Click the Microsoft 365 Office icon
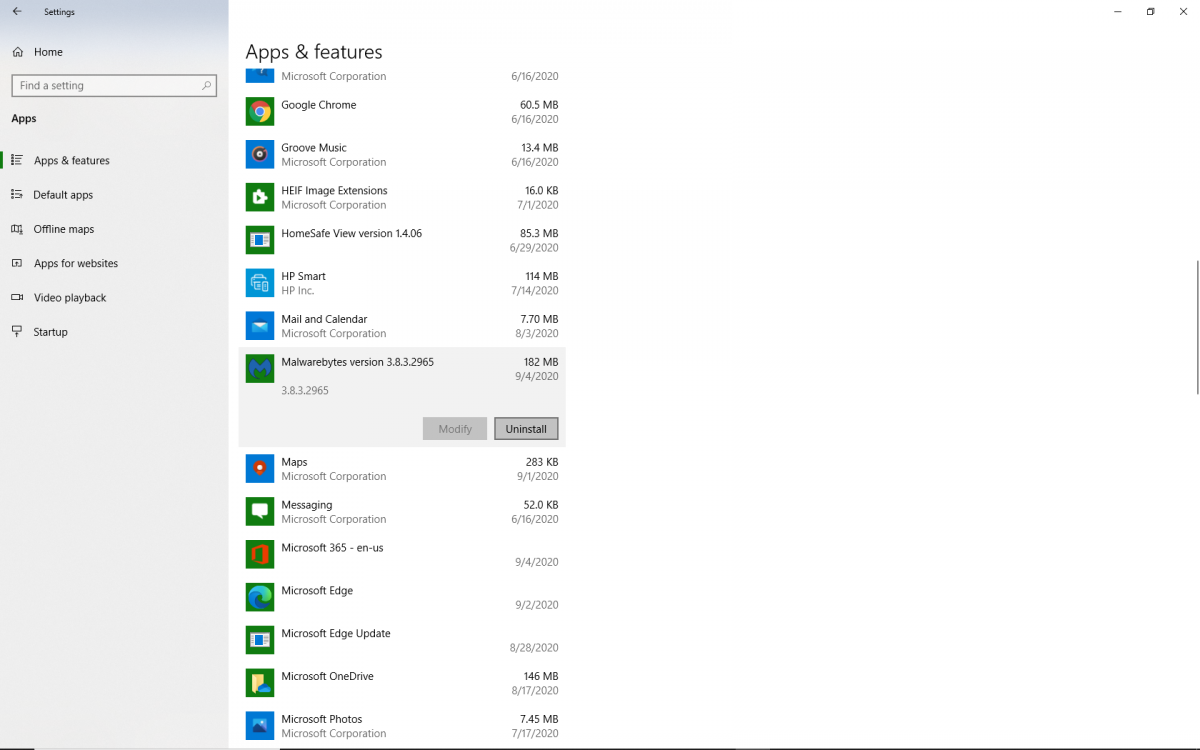 260,555
